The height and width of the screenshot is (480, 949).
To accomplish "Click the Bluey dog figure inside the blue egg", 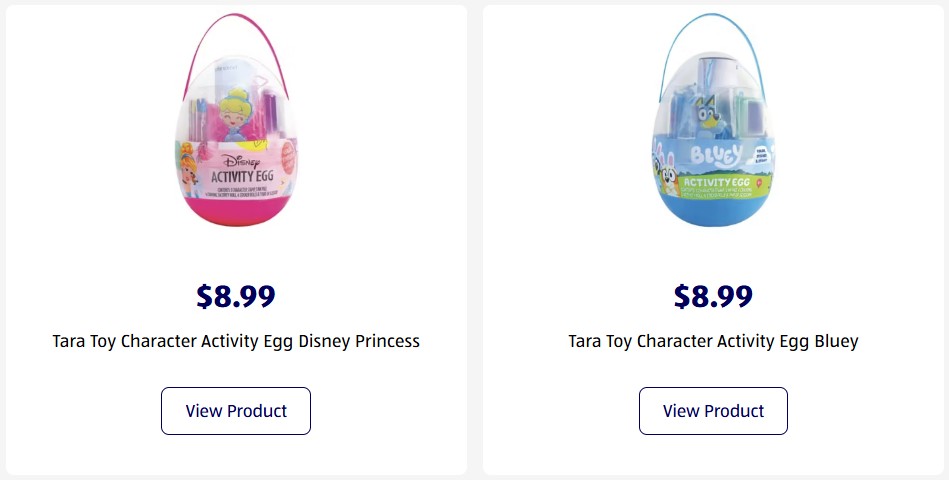I will (x=718, y=110).
